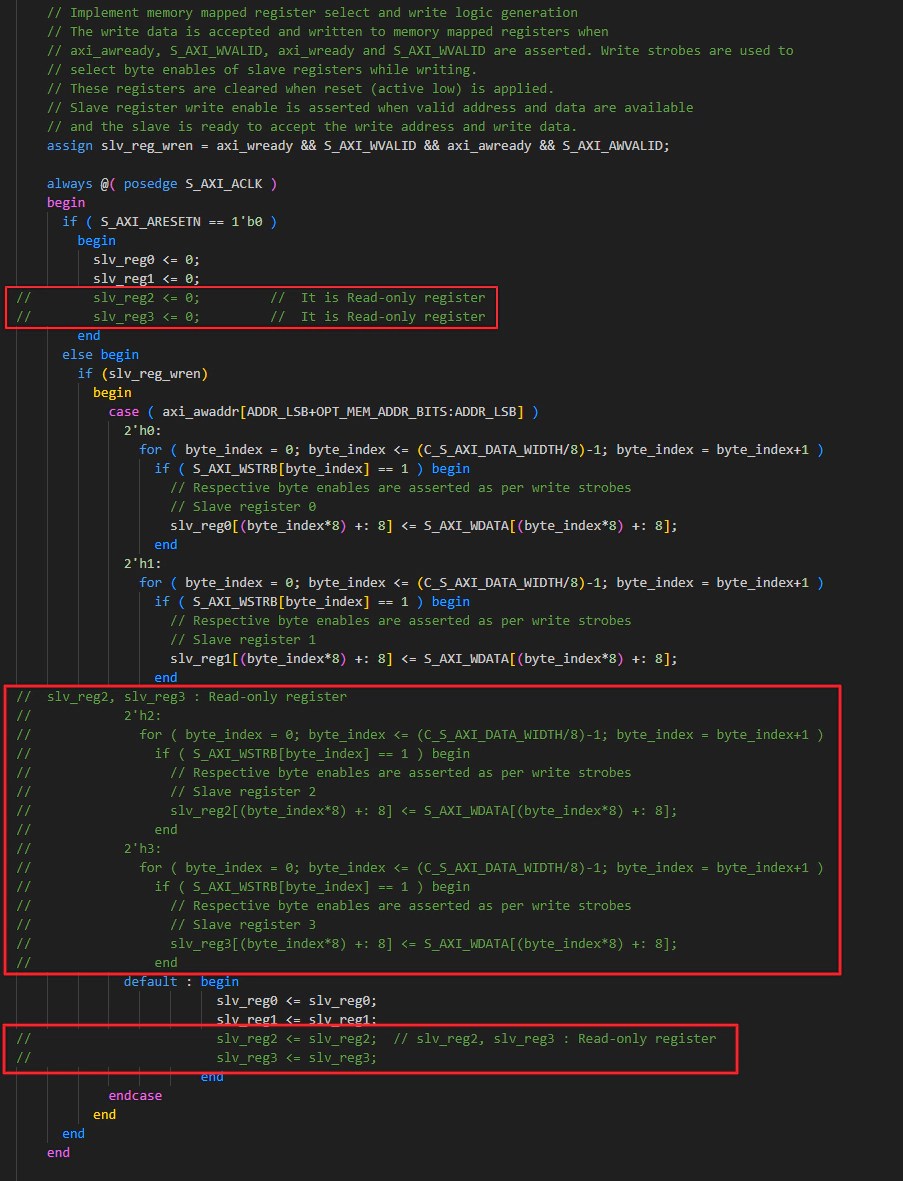Click the comment line starting "// Implement memory mapped register"
Image resolution: width=903 pixels, height=1181 pixels.
pos(313,13)
